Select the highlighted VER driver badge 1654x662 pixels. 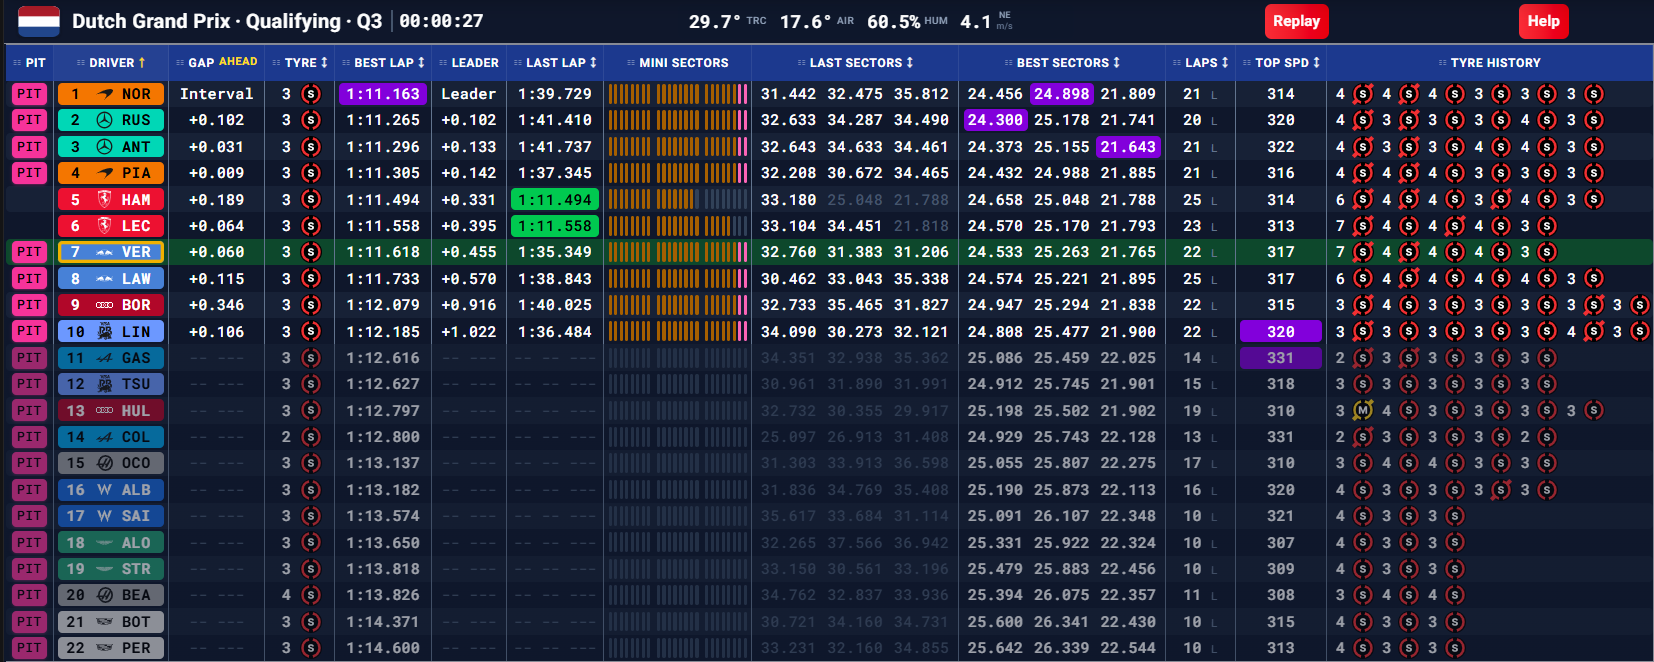coord(111,252)
